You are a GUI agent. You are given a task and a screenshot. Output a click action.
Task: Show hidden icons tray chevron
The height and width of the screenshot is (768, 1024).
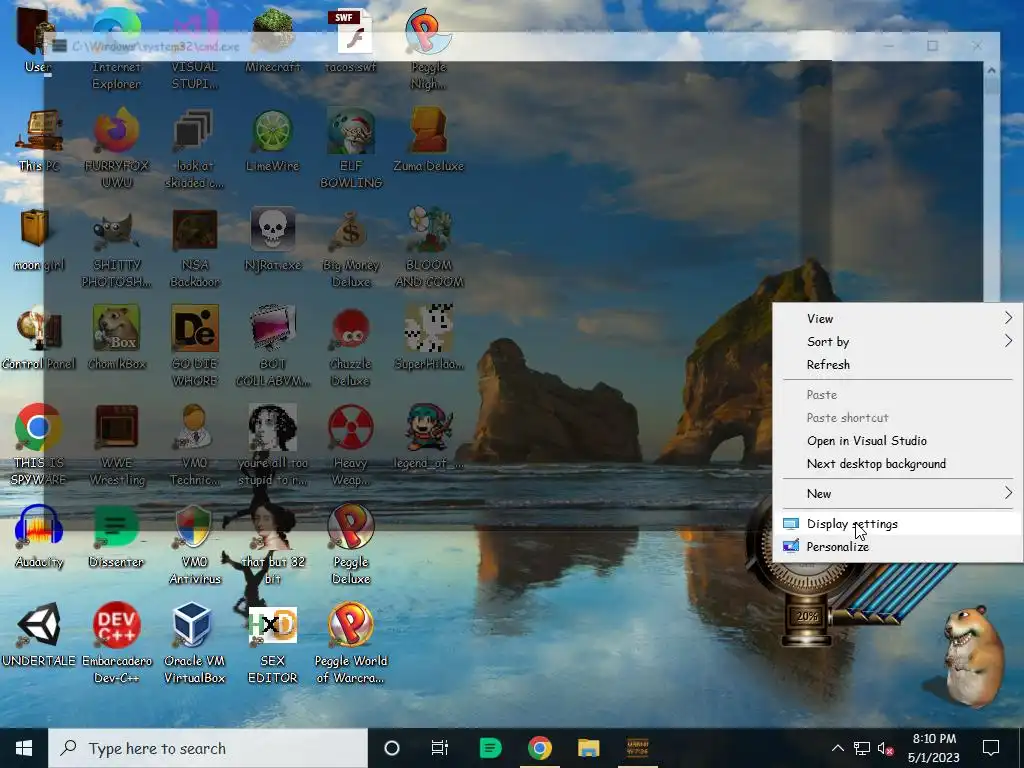[x=837, y=748]
